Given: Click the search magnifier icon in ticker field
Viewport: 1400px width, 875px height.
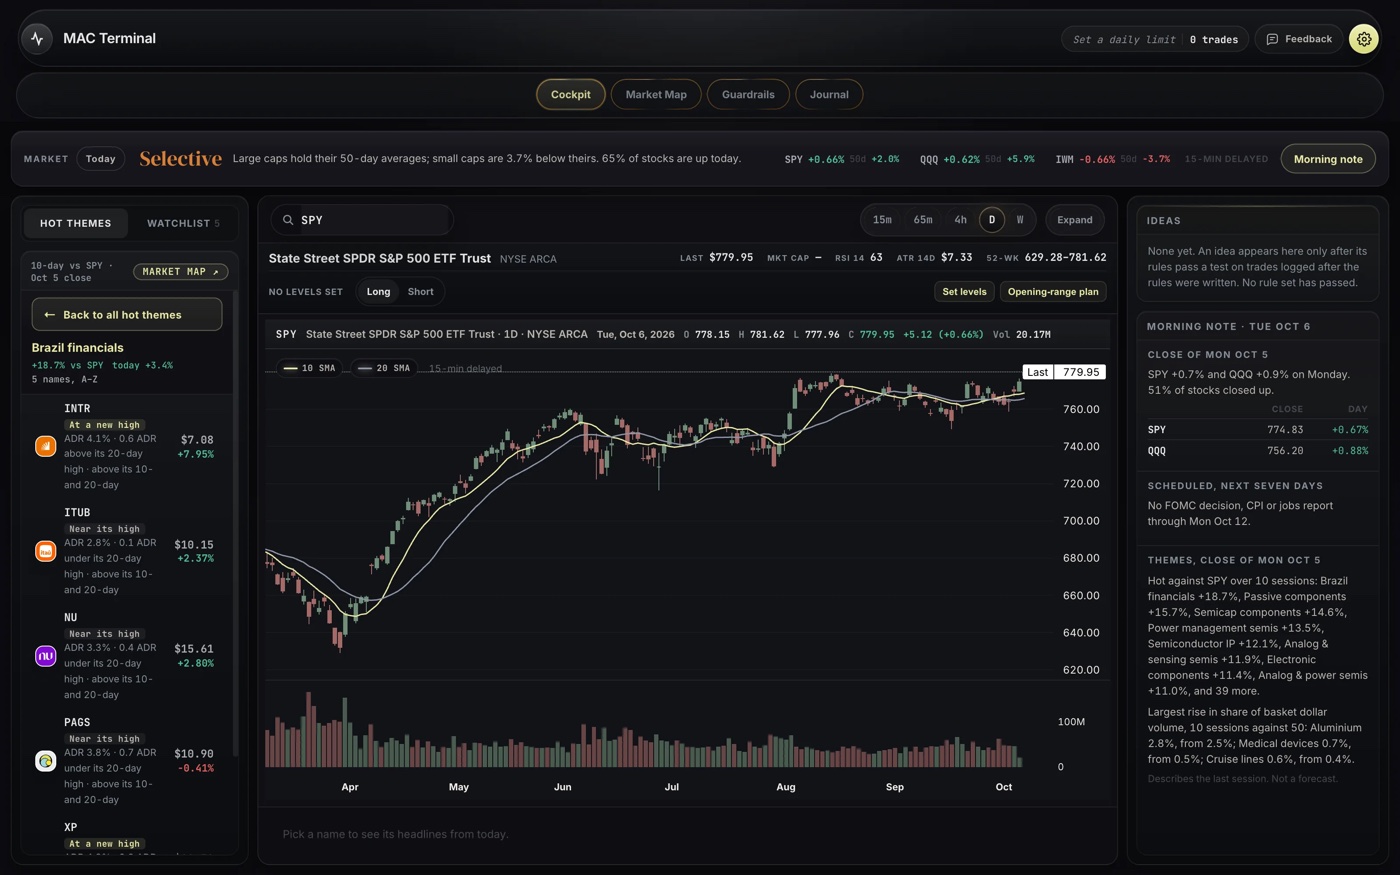Looking at the screenshot, I should point(288,220).
